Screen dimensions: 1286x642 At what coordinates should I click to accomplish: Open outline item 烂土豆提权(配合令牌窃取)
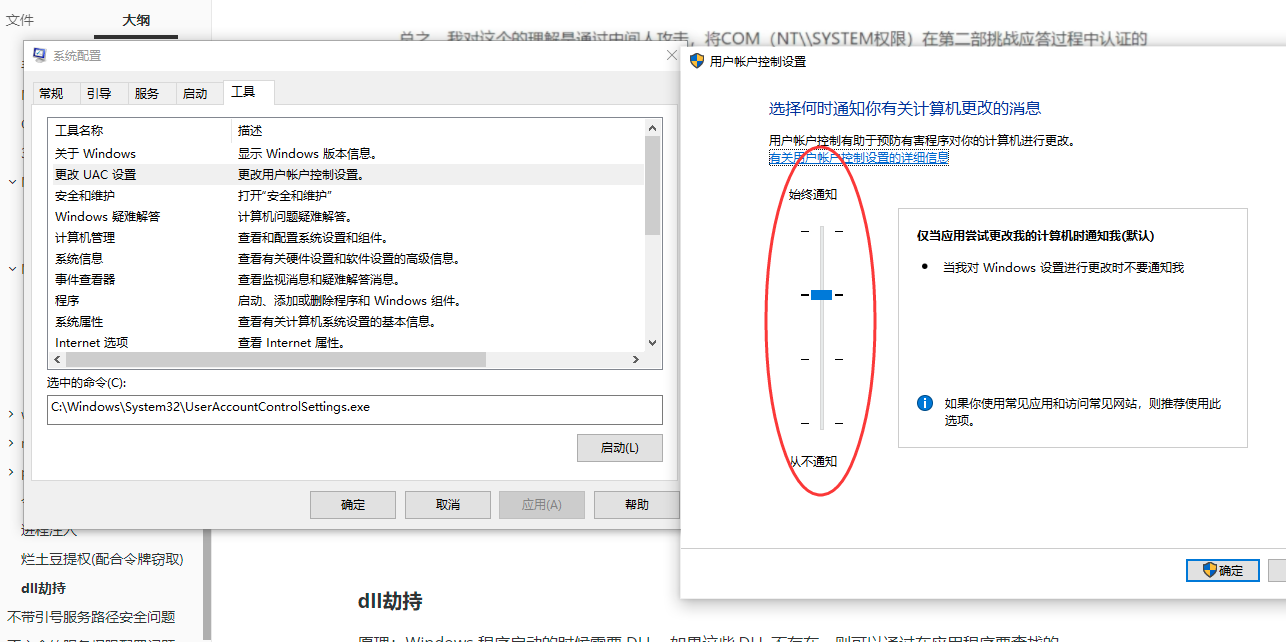(102, 559)
